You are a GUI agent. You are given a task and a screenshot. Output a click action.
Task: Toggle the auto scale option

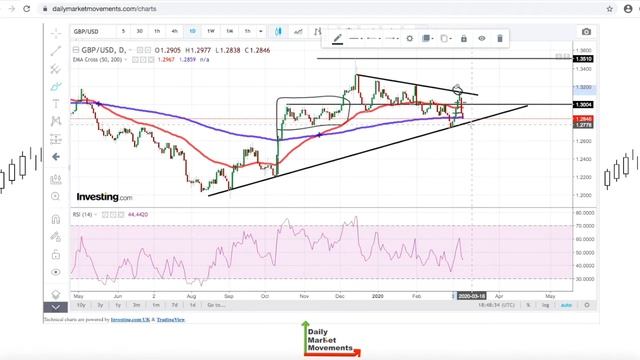[x=567, y=305]
